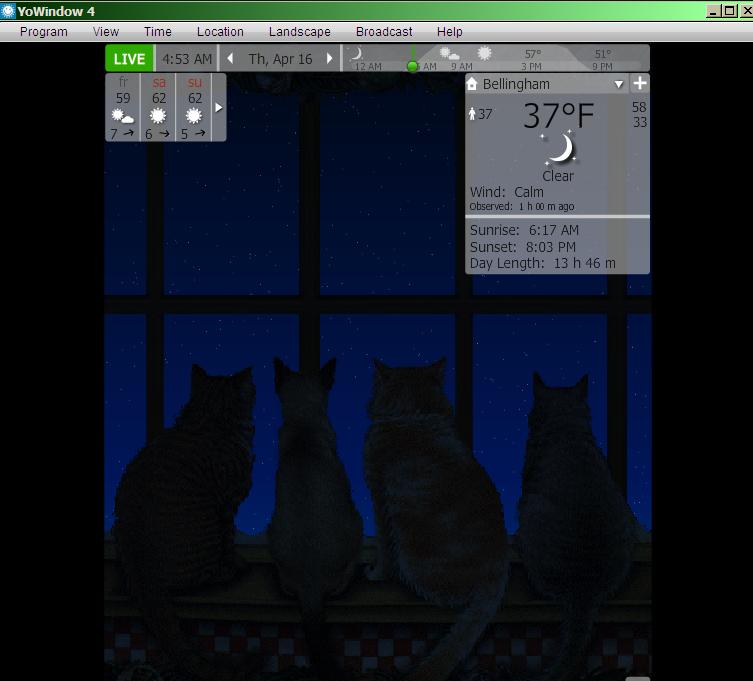This screenshot has width=753, height=681.
Task: Click the Bellingham location name
Action: click(516, 84)
